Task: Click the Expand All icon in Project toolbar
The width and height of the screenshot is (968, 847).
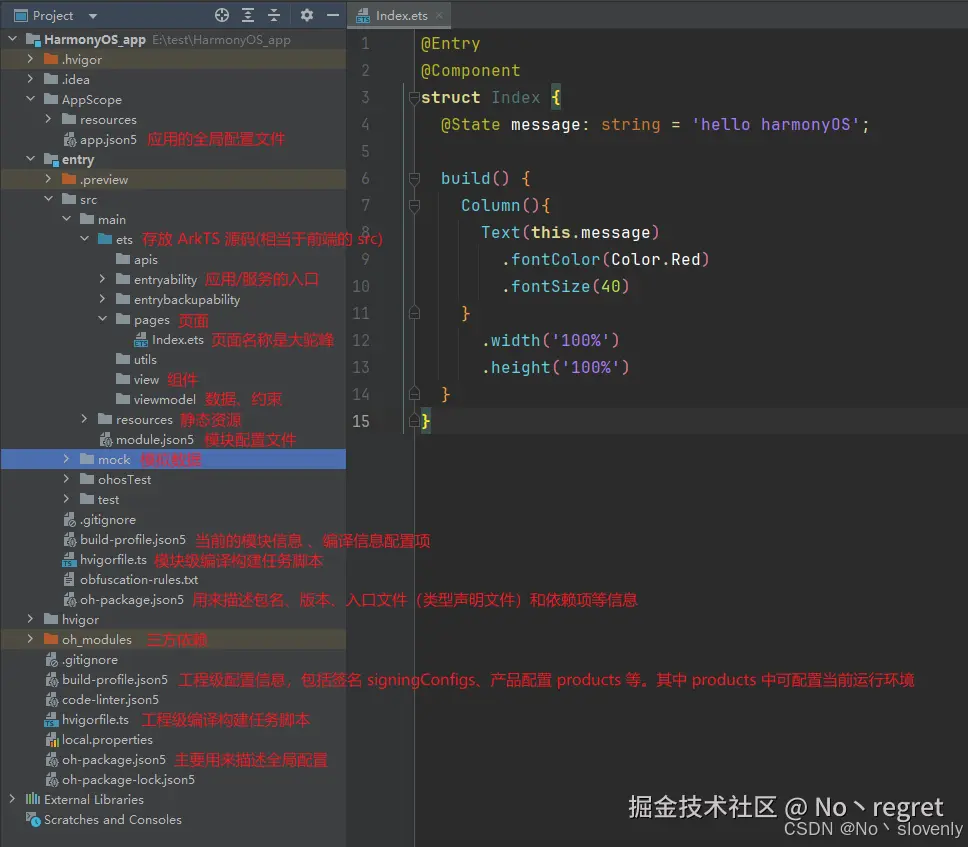Action: tap(248, 15)
